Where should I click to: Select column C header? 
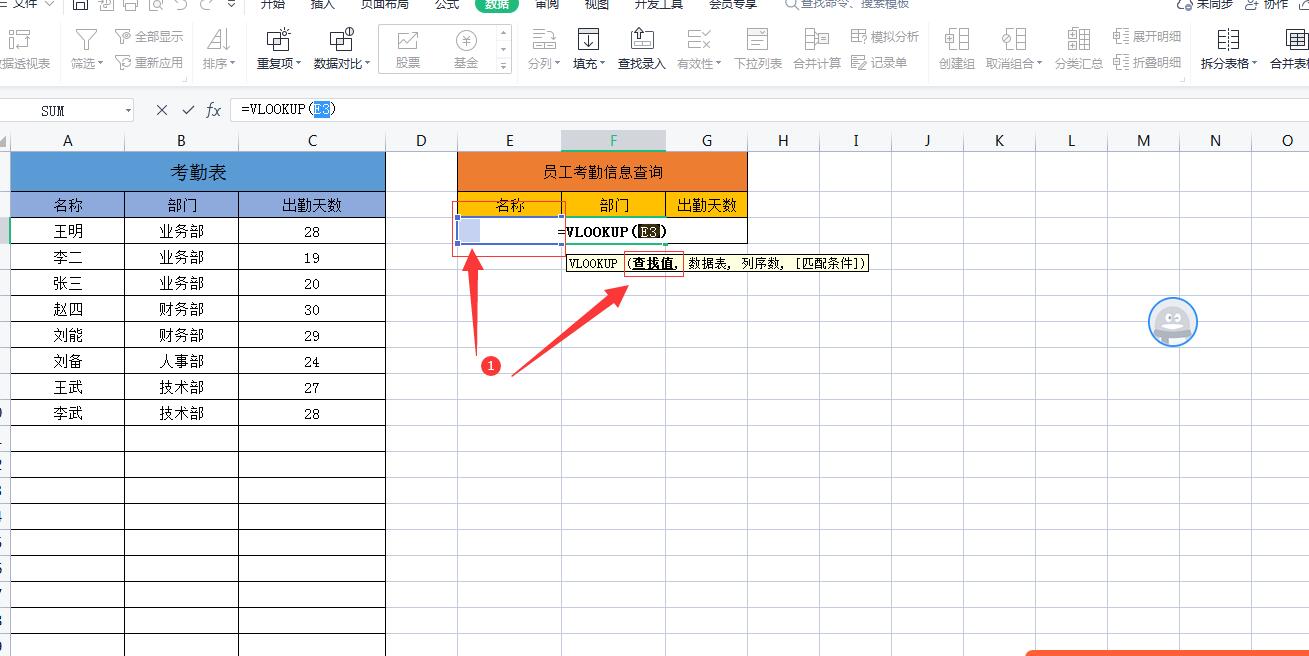(312, 141)
